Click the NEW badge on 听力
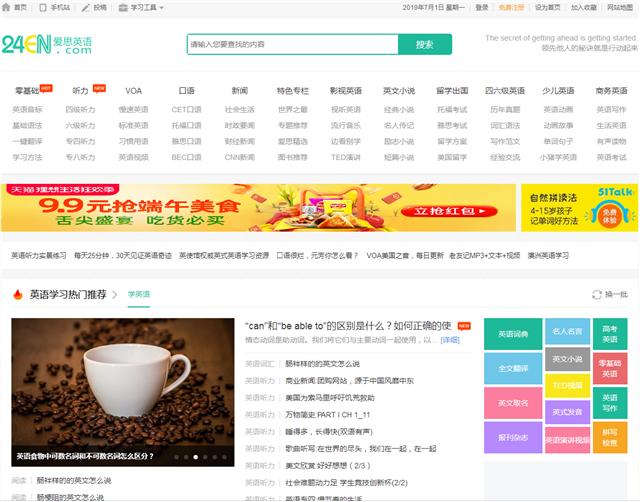The height and width of the screenshot is (502, 640). 99,88
